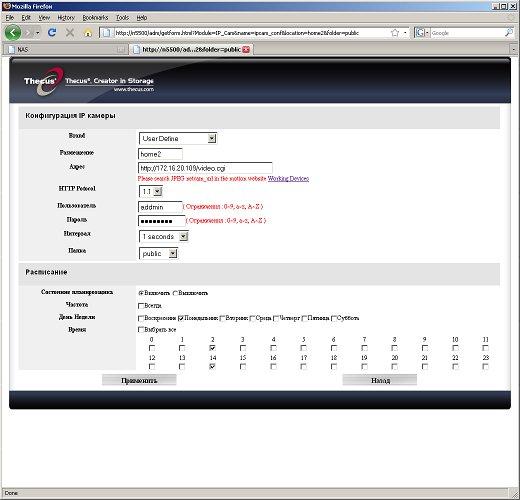Click the Stop loading X icon
Screen dimensions: 520x500
coord(70,33)
